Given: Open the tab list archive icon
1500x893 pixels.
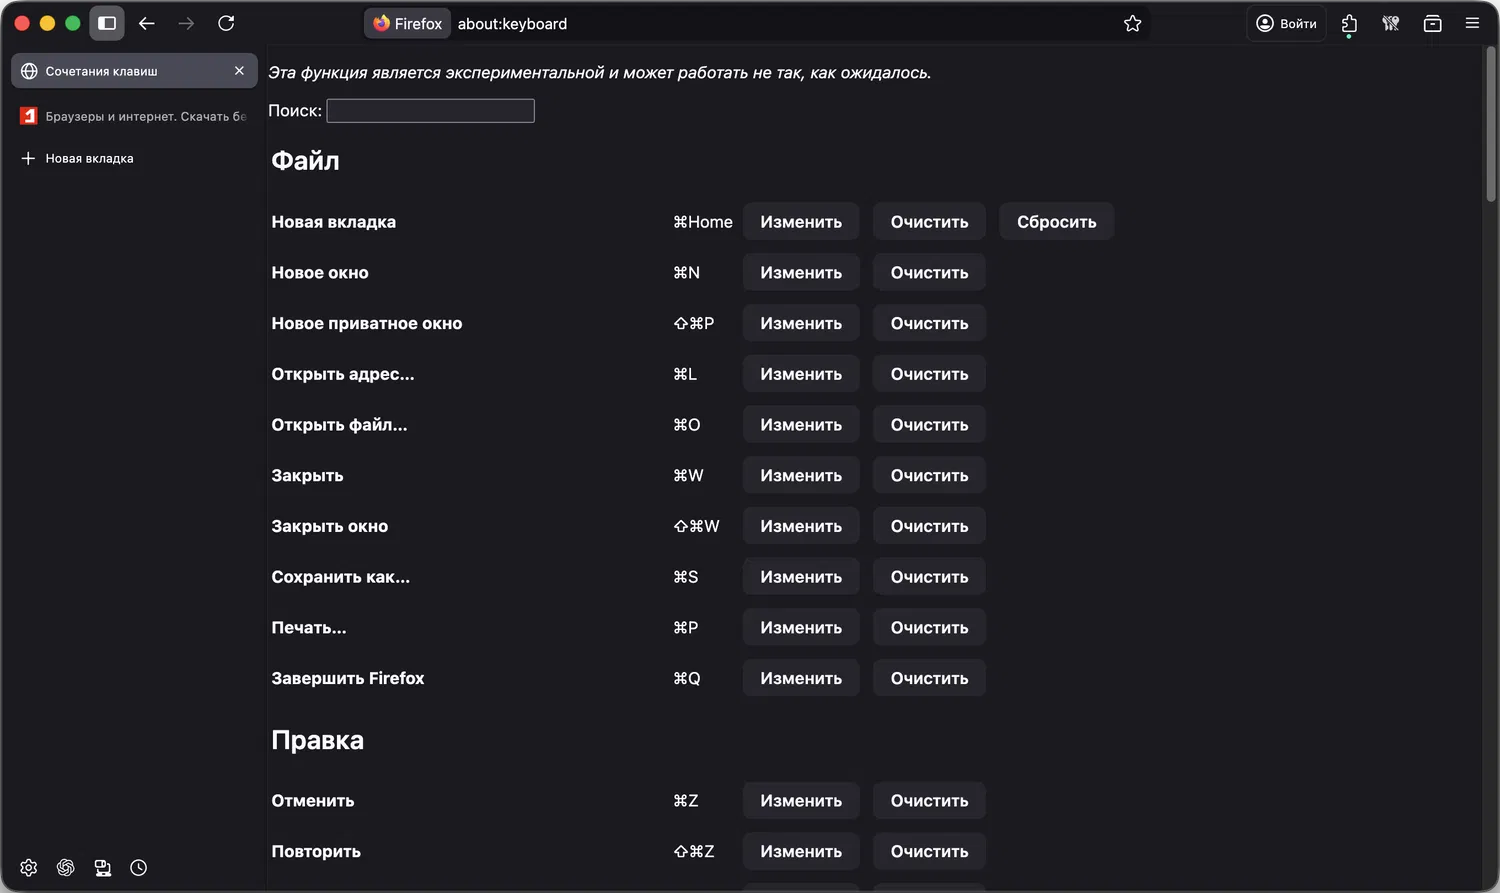Looking at the screenshot, I should coord(1432,23).
